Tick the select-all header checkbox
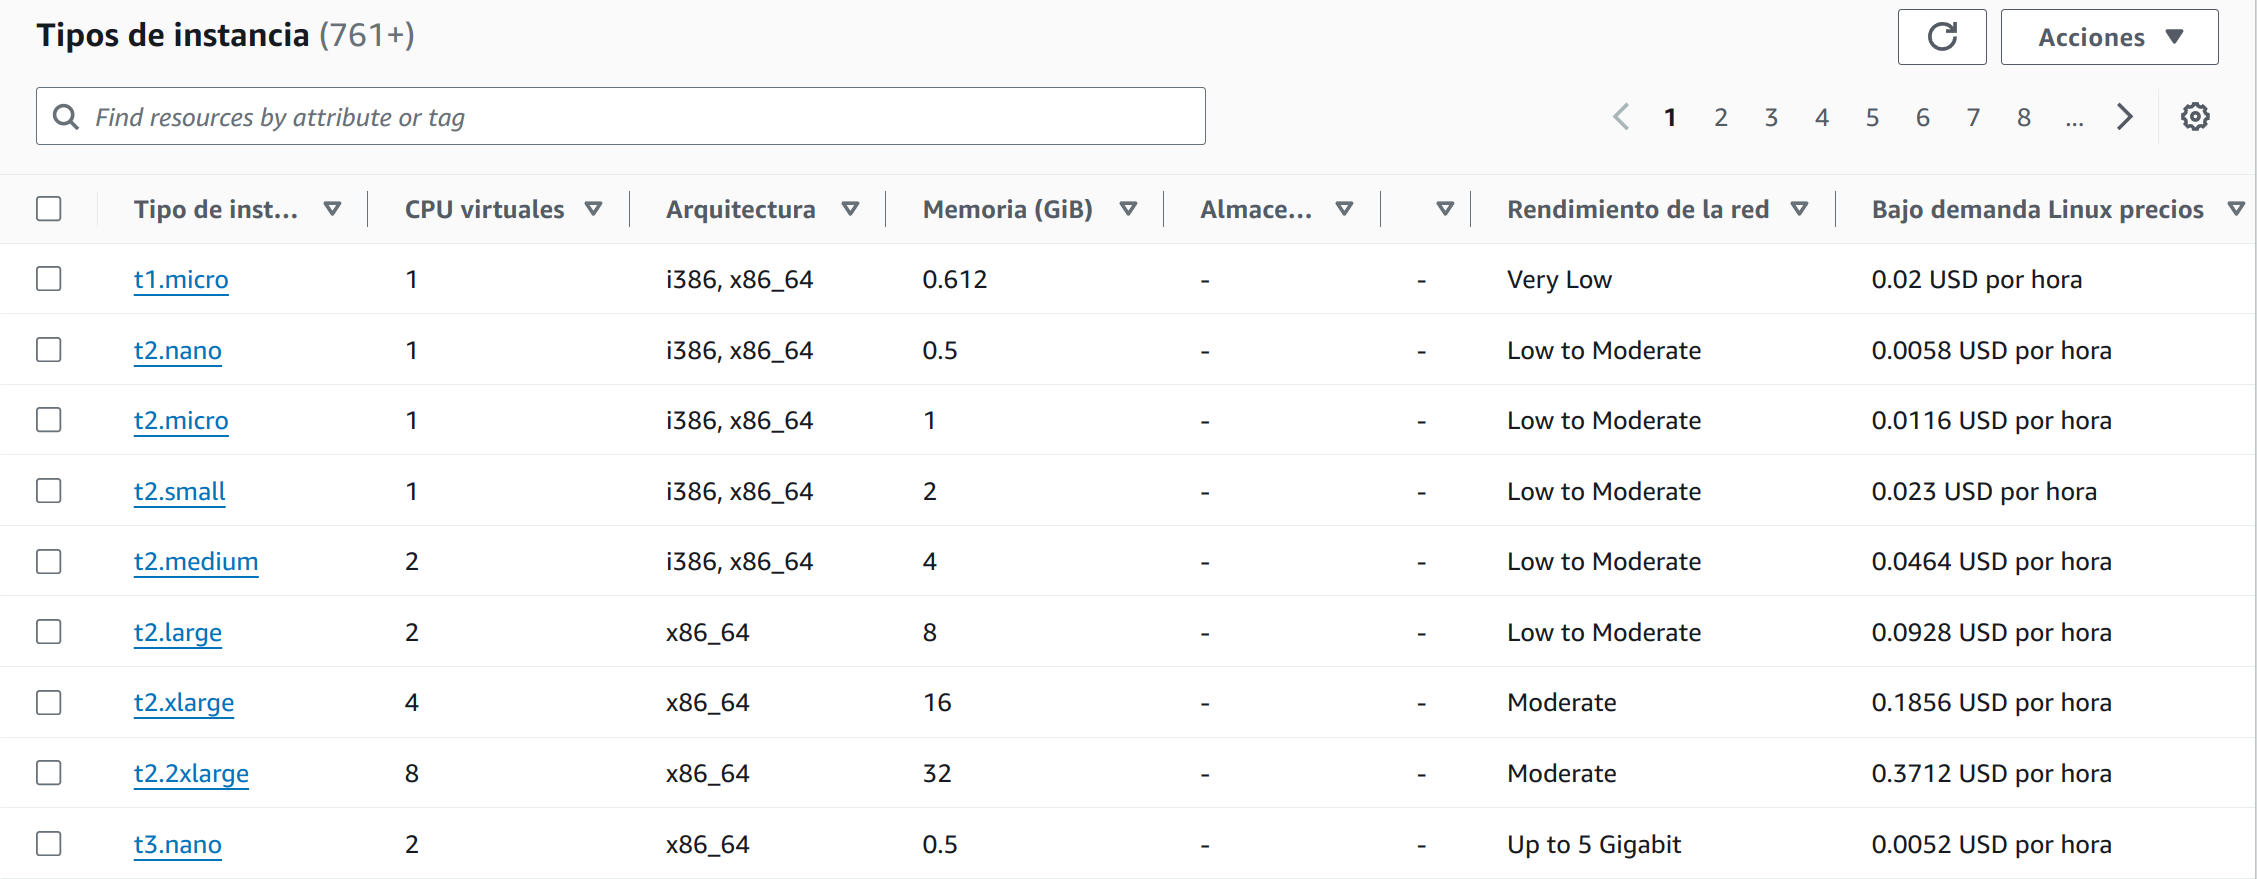This screenshot has height=879, width=2257. 49,209
